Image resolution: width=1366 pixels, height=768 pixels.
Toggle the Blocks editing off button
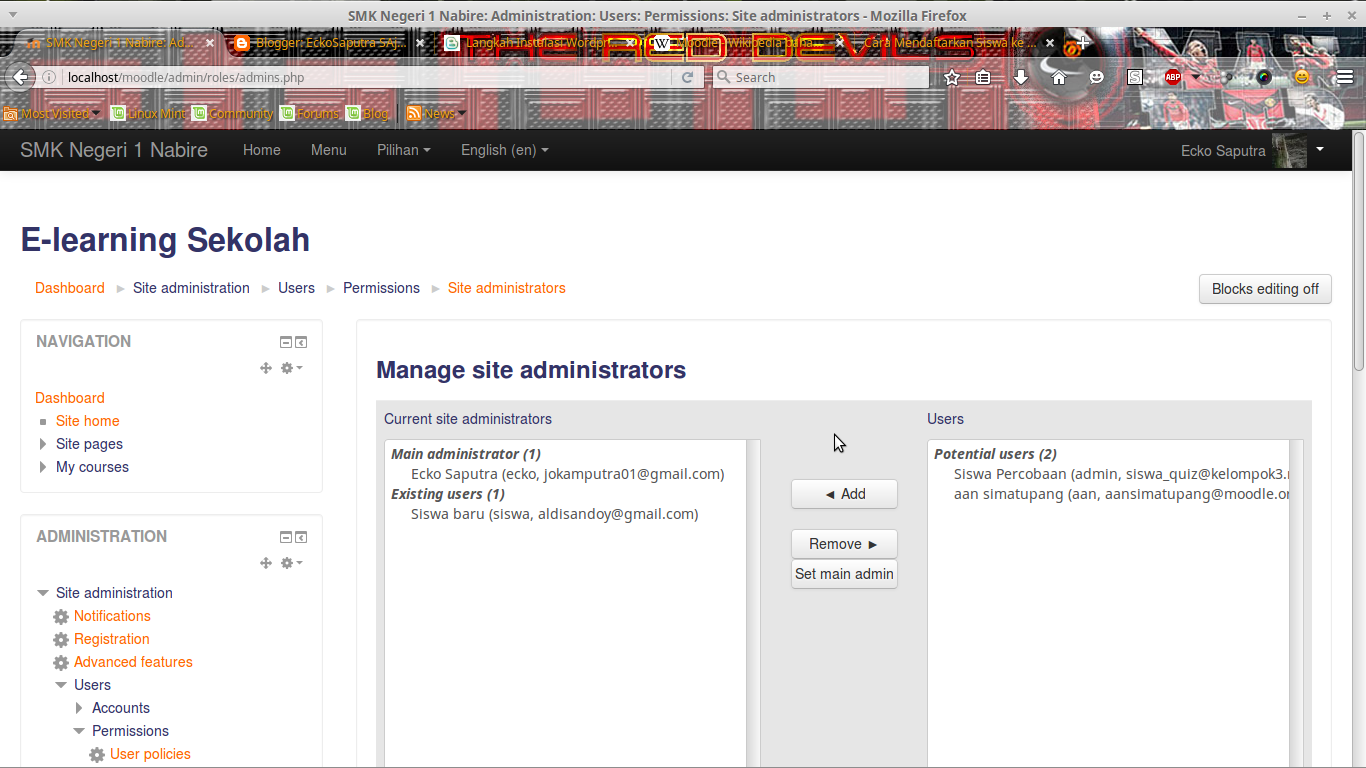(x=1264, y=289)
